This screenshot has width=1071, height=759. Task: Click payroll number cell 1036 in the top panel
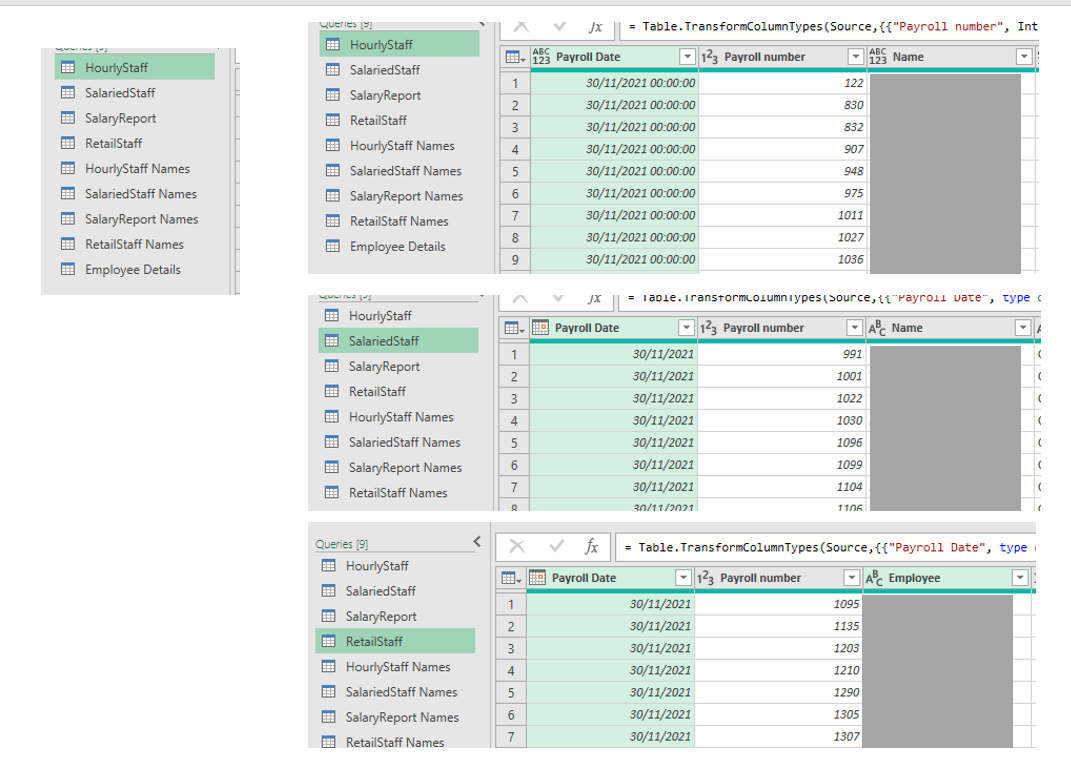click(x=783, y=259)
